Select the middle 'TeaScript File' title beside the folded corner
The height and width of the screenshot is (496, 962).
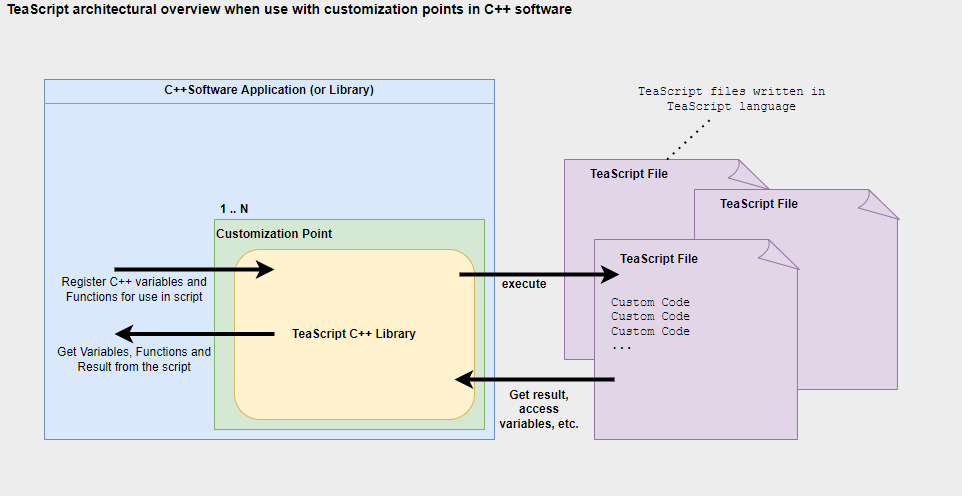point(759,204)
